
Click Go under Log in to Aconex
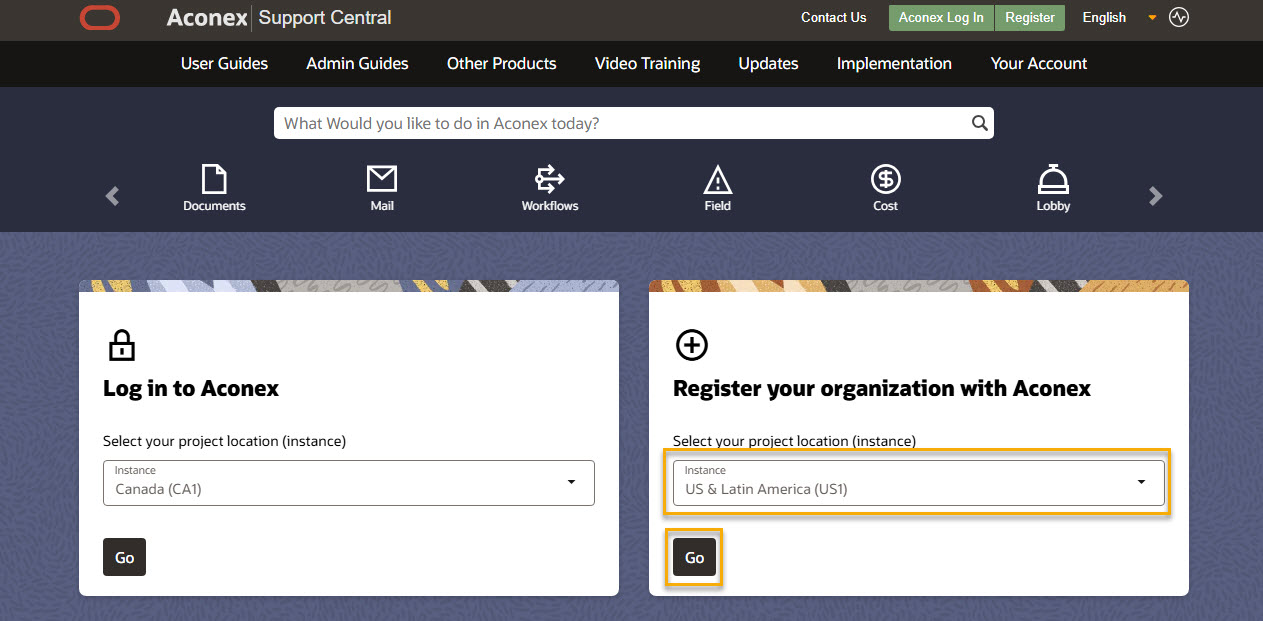[124, 557]
